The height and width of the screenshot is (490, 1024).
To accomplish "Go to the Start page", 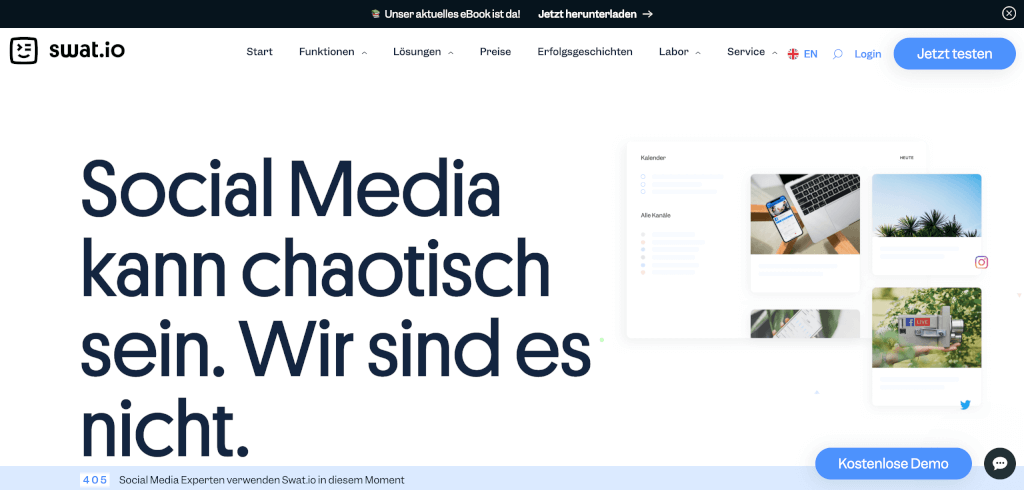I will pyautogui.click(x=259, y=52).
